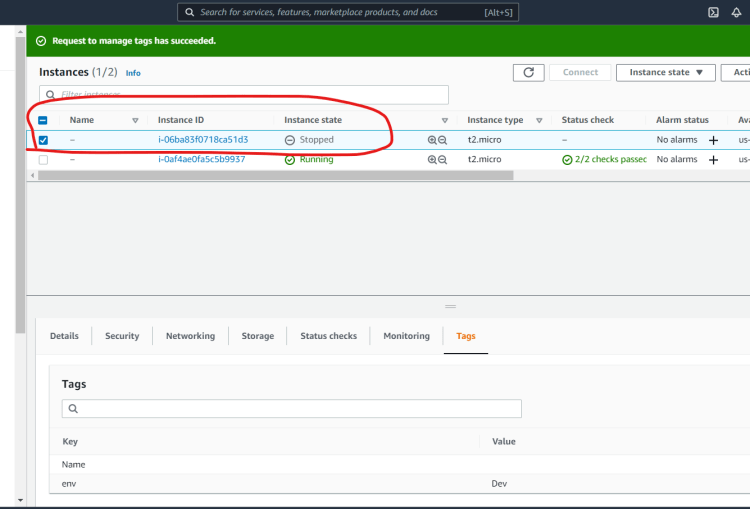Image resolution: width=750 pixels, height=509 pixels.
Task: Click the left vertical scrollbar thumb
Action: (x=20, y=185)
